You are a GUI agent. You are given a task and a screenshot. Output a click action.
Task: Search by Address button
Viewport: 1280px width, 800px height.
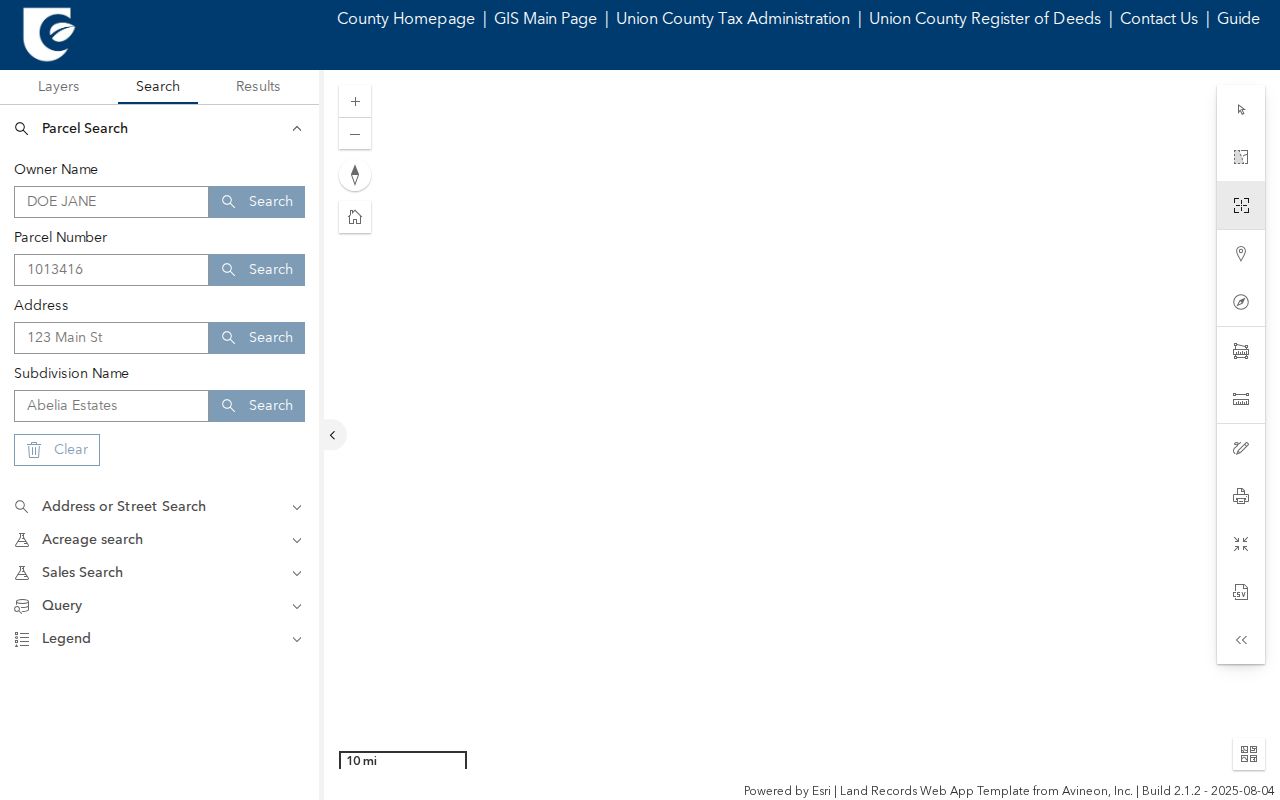tap(257, 338)
